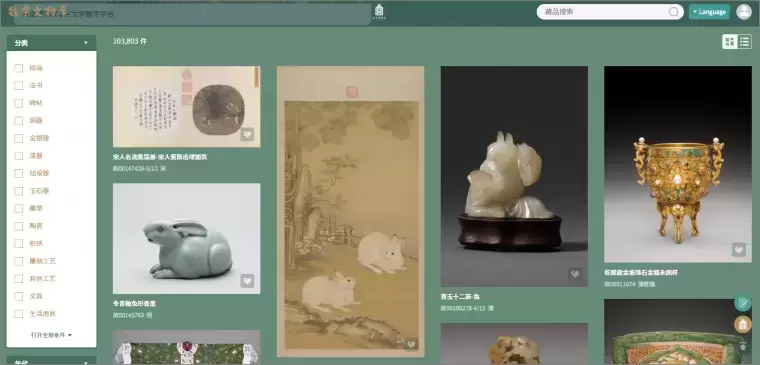Open the partially visible green ceramic bowl thumbnail
Screen dimensions: 760x365
678,332
